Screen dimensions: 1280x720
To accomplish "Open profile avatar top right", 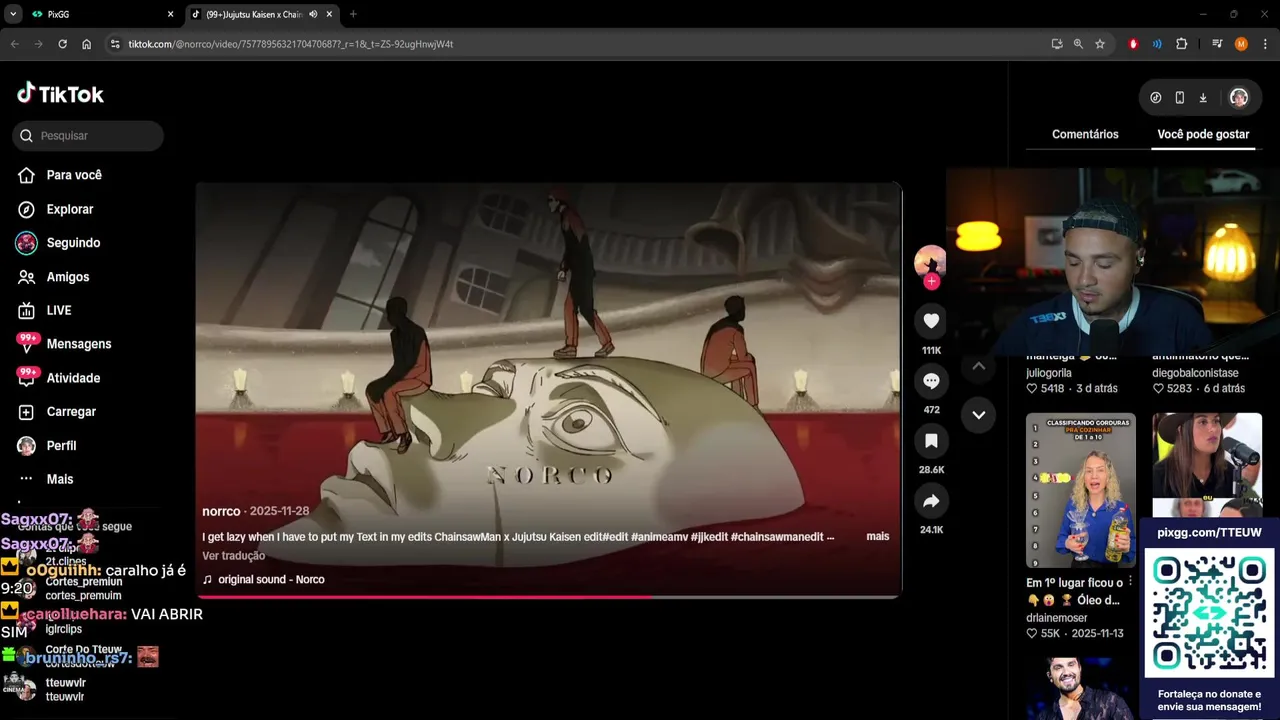I will point(1238,97).
